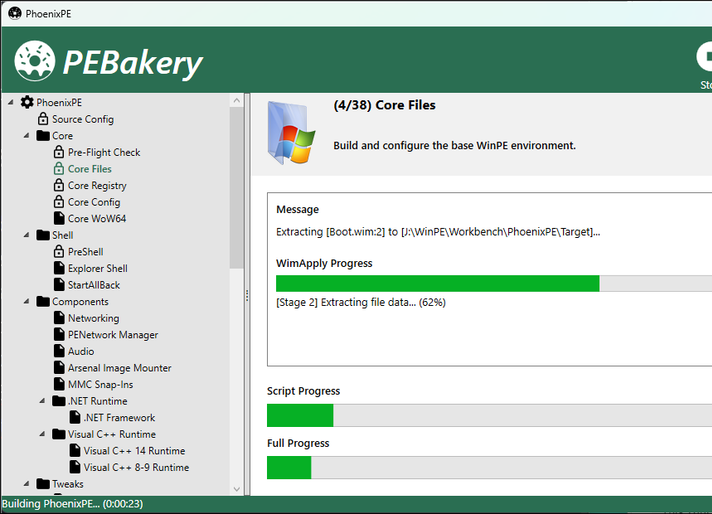712x514 pixels.
Task: Collapse the Core folder tree node
Action: pyautogui.click(x=27, y=136)
